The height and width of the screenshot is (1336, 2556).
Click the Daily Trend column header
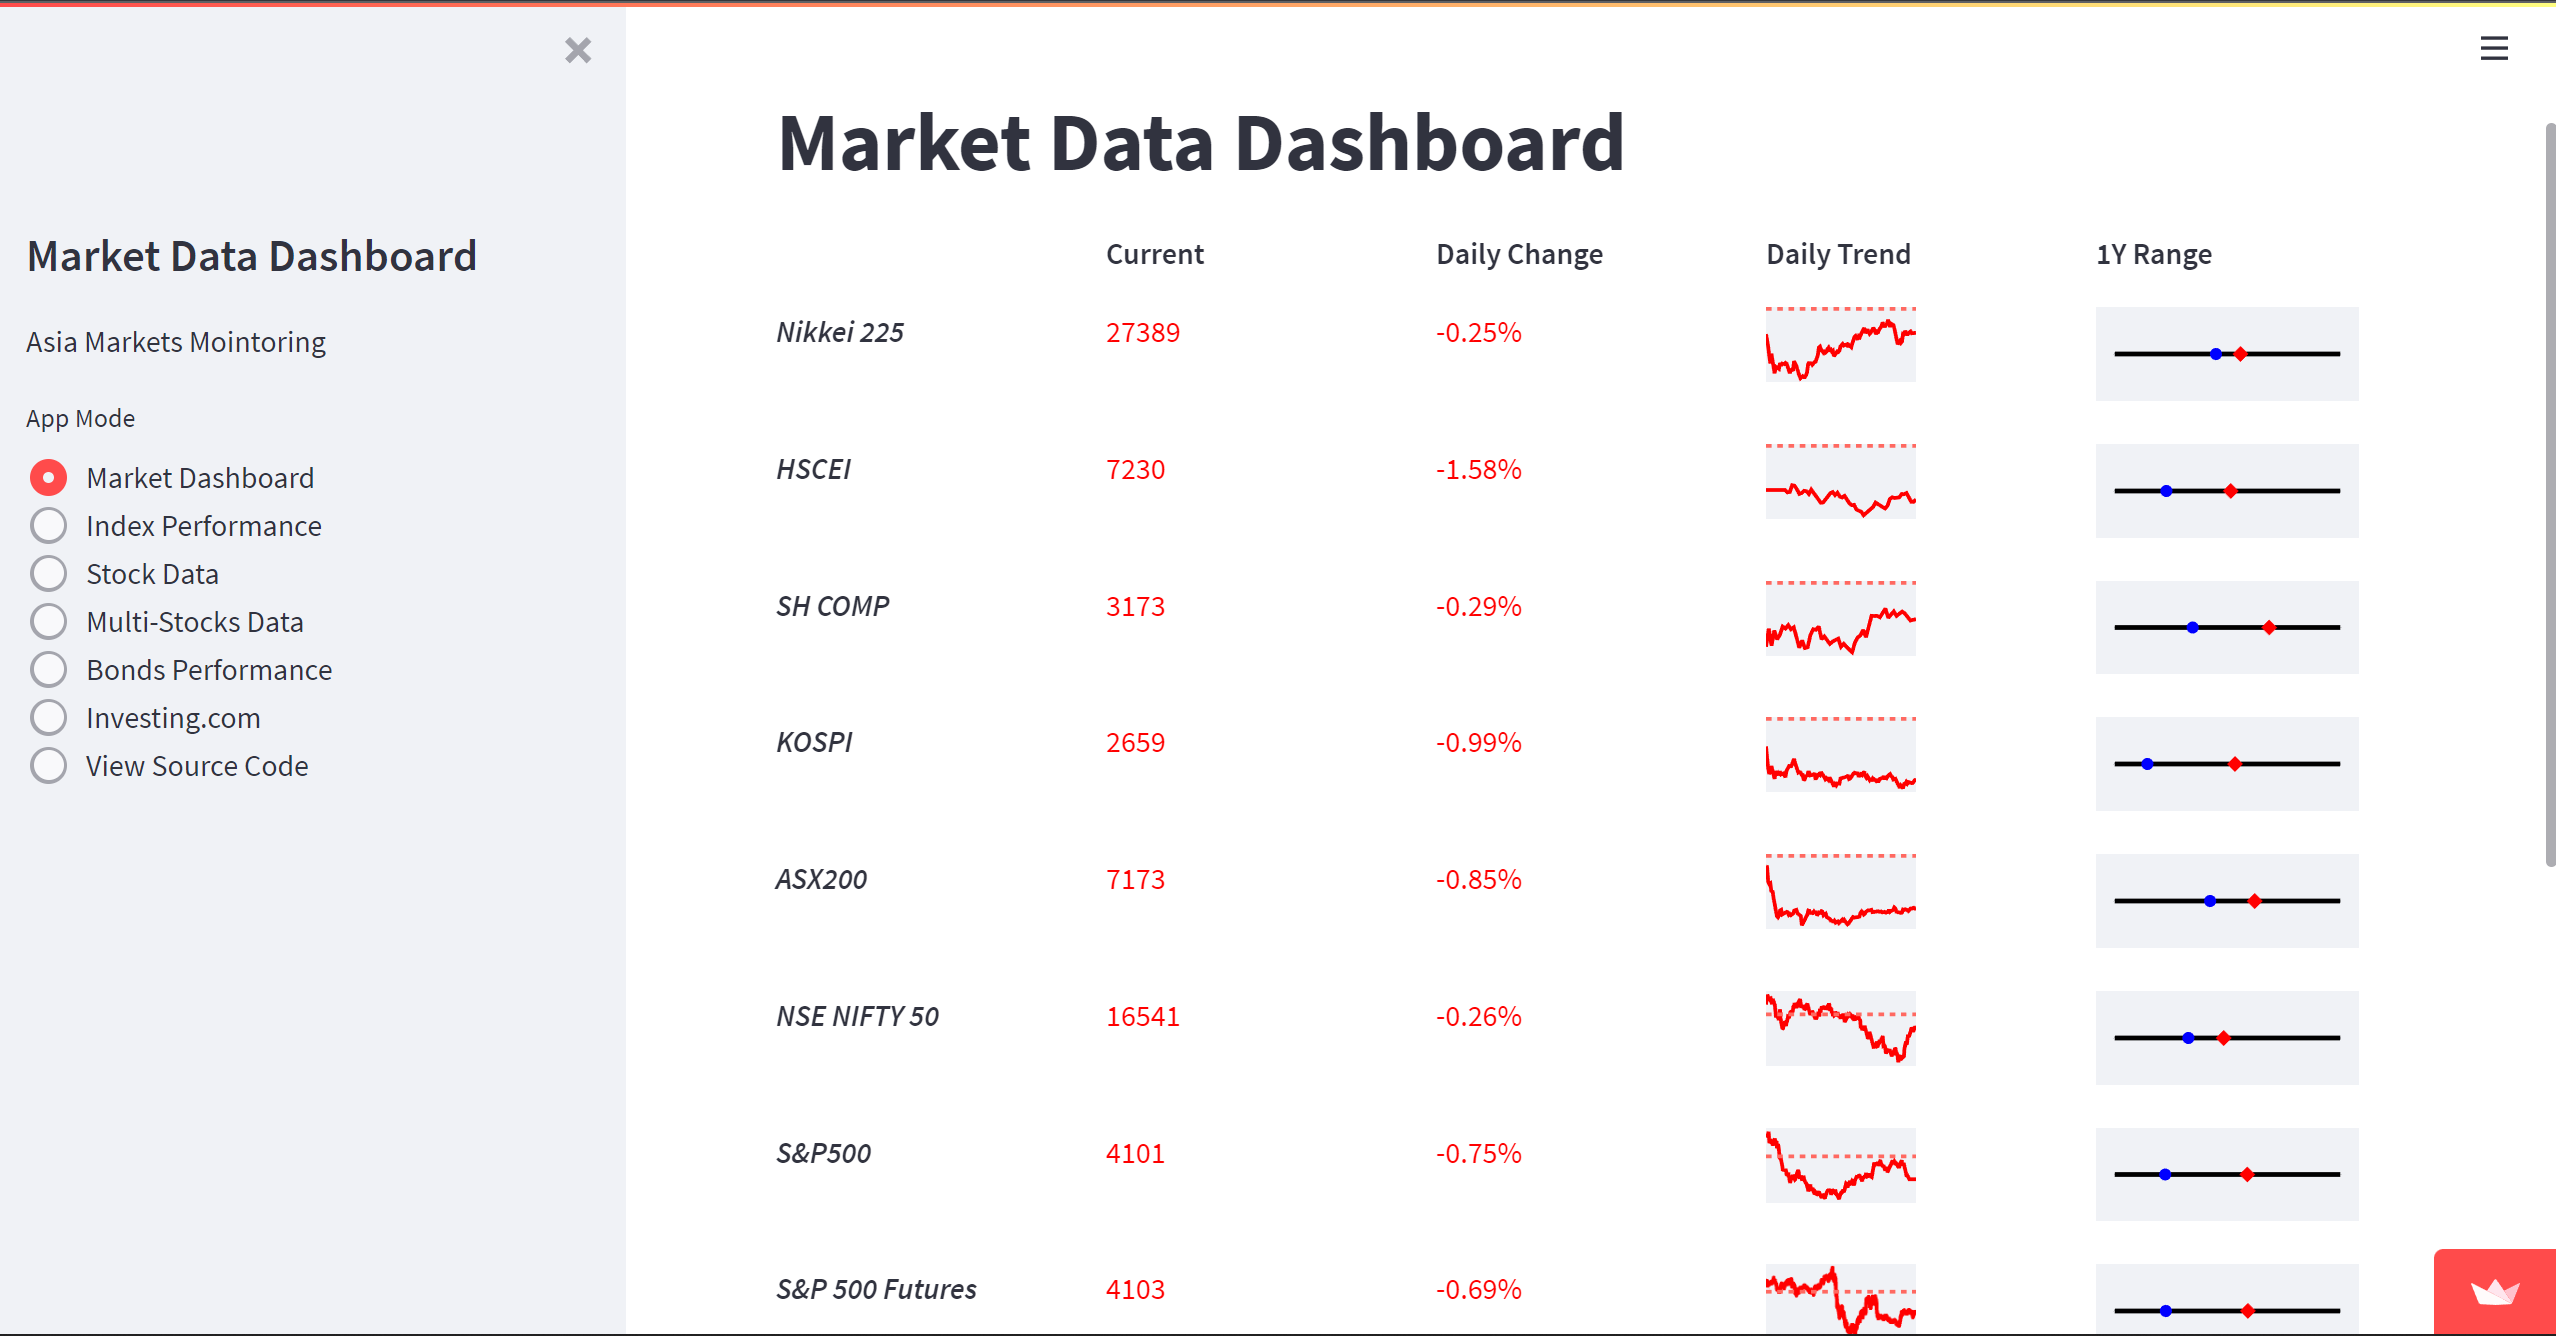pyautogui.click(x=1837, y=253)
